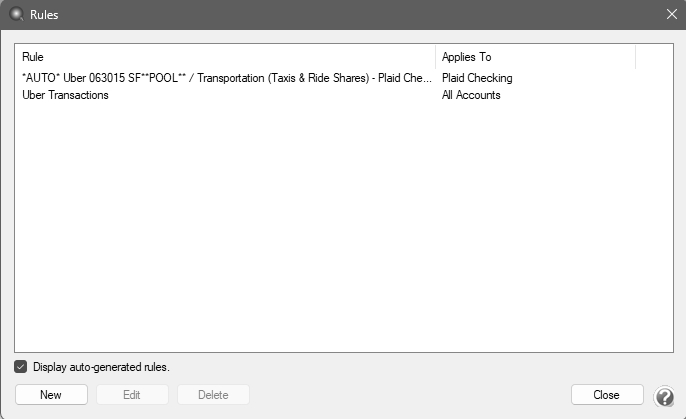Image resolution: width=686 pixels, height=419 pixels.
Task: Click the divider right of Applies To header
Action: coord(635,57)
